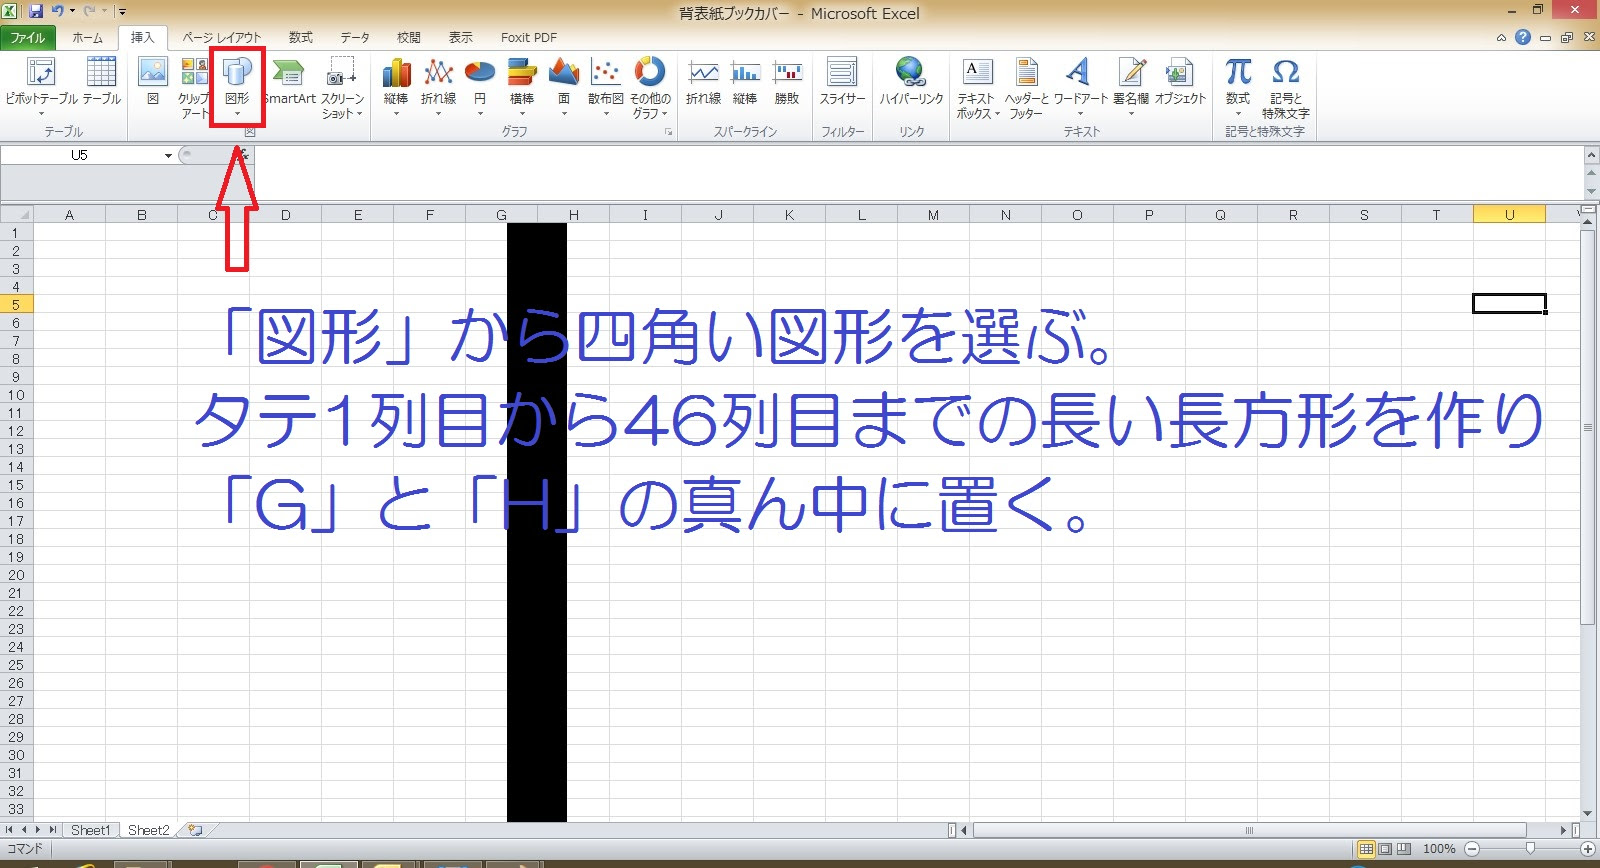This screenshot has width=1600, height=868.
Task: Insert a 数式 equation
Action: tap(1238, 86)
